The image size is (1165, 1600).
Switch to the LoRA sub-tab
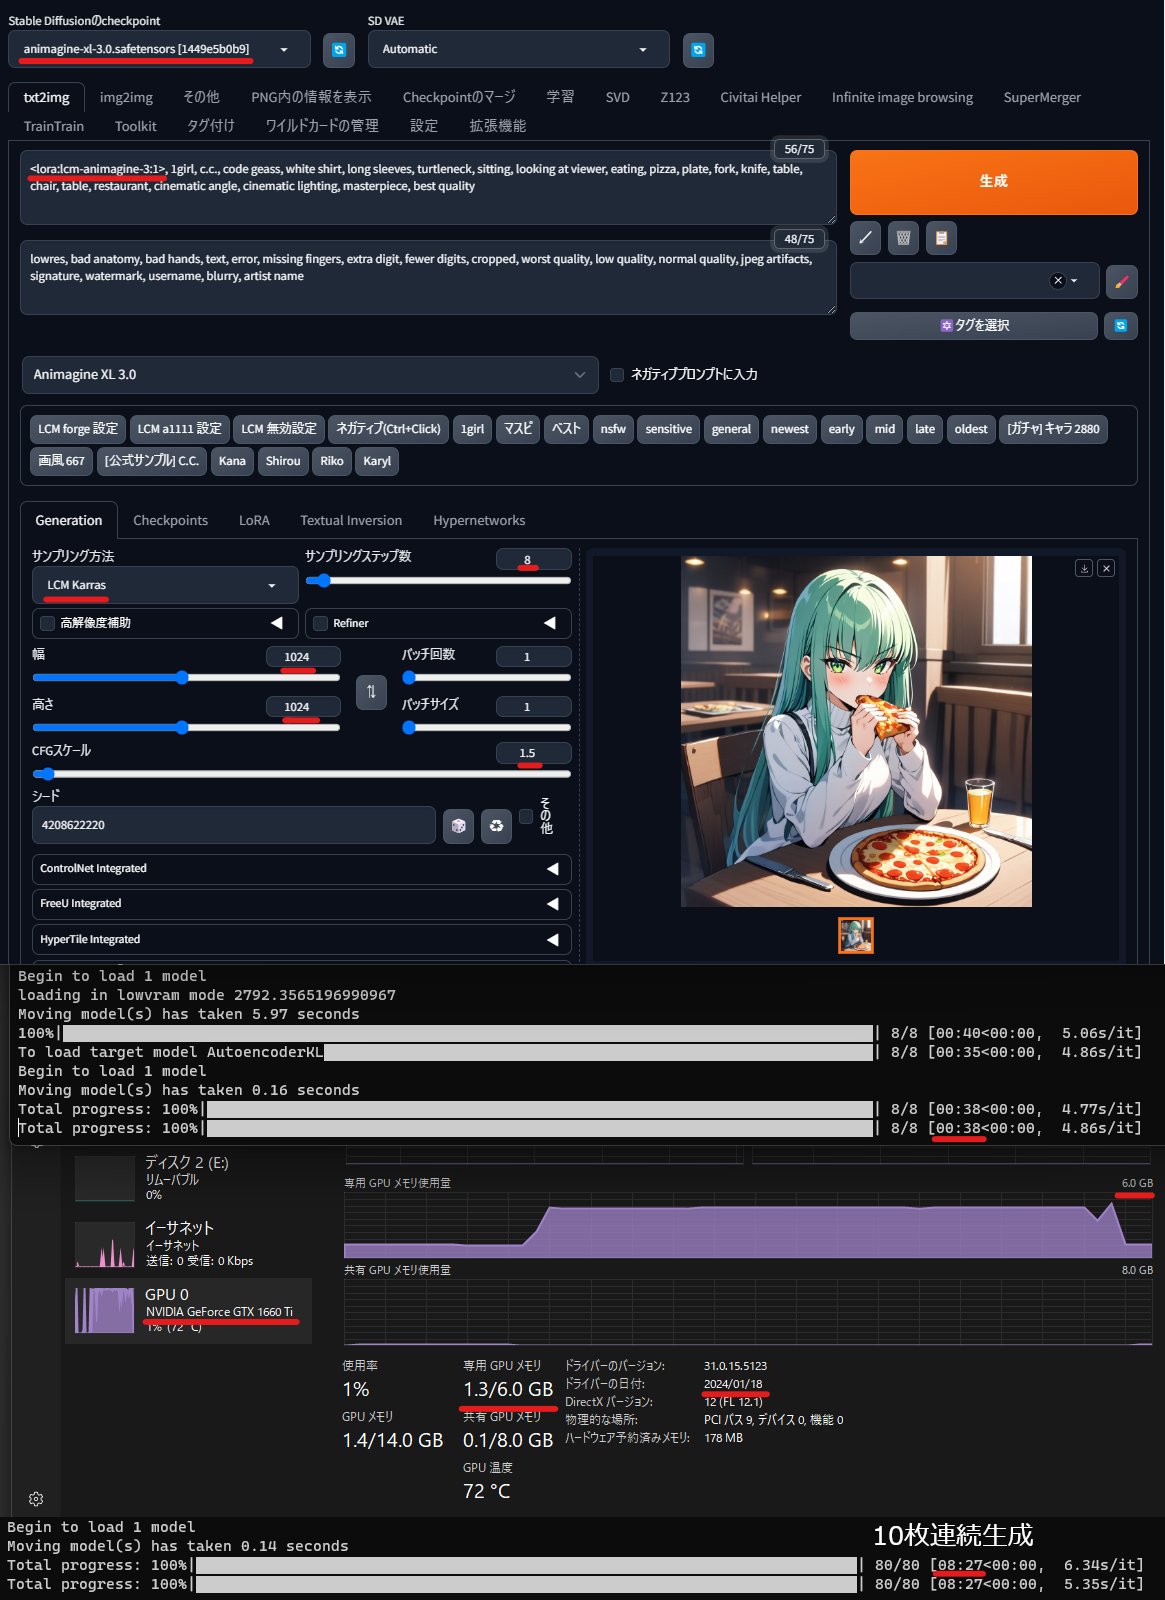[254, 520]
